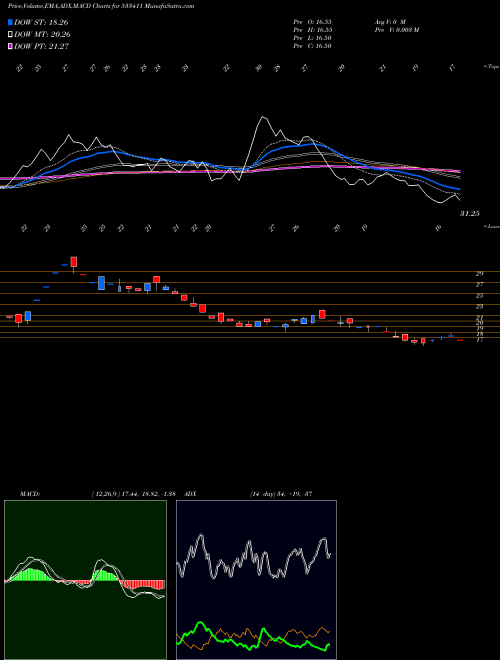This screenshot has width=500, height=660.
Task: Click the chart title mentioning MunafaSutra.com
Action: (101, 7)
